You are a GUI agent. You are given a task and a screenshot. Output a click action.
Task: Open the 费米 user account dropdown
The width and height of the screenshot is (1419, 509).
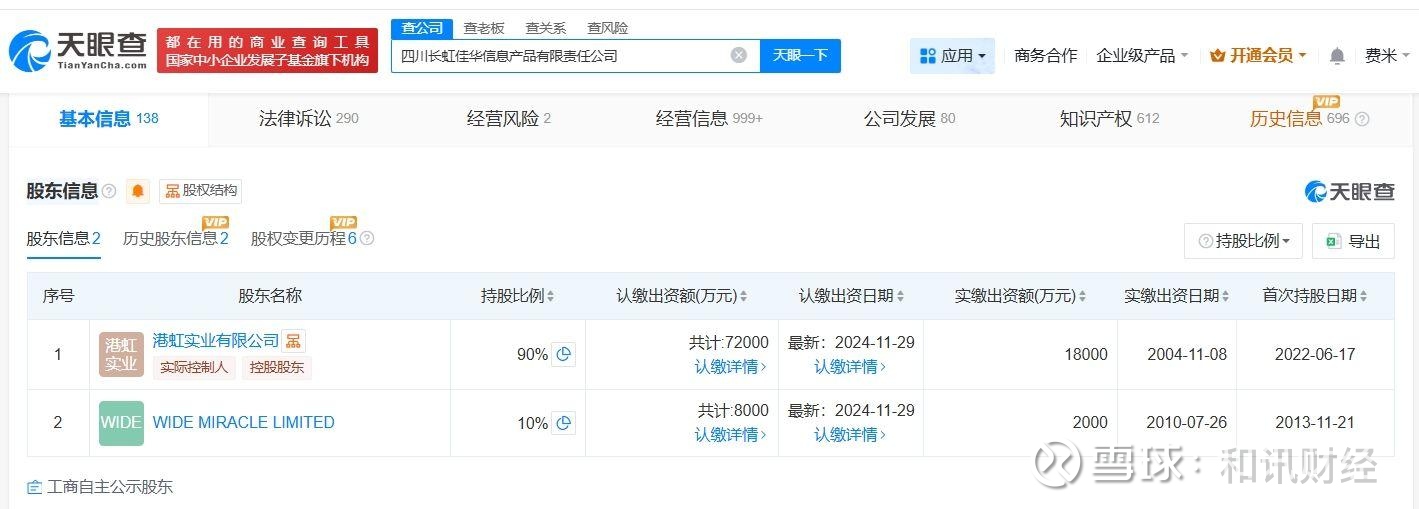coord(1388,56)
